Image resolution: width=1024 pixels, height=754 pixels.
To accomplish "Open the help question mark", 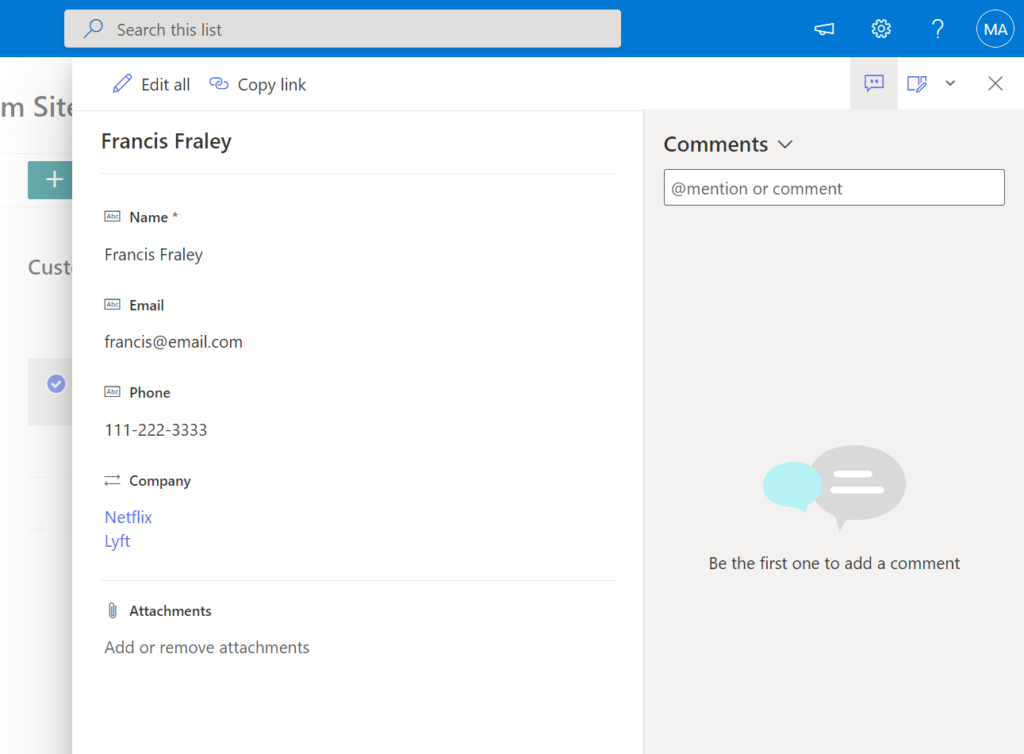I will click(937, 29).
